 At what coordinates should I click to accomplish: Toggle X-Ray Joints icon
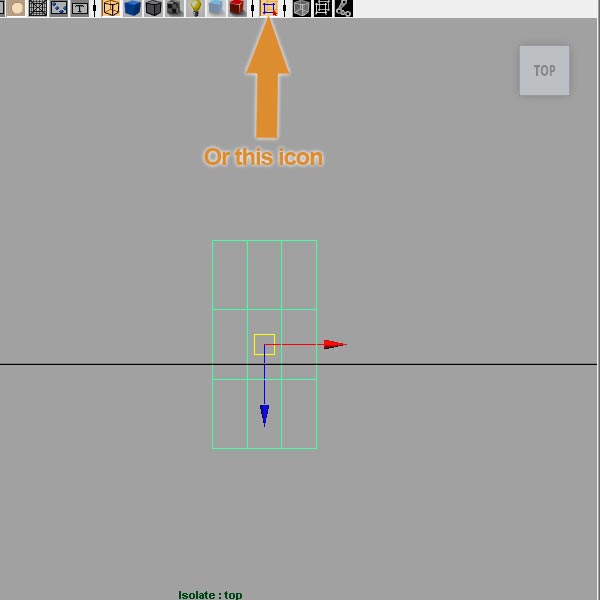[x=344, y=8]
